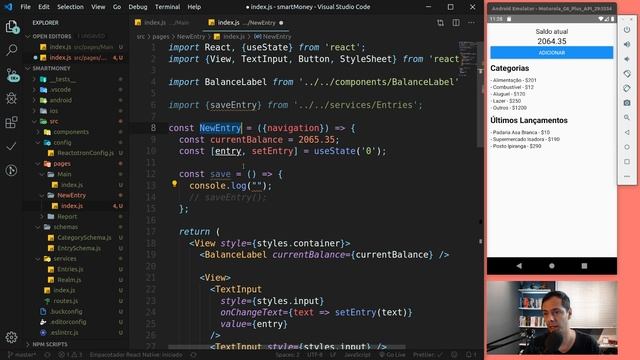
Task: Open the Debug view bug icon
Action: click(x=11, y=98)
